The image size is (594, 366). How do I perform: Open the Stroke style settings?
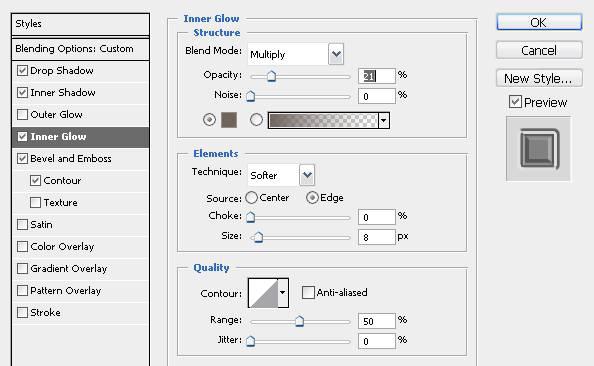pos(45,313)
